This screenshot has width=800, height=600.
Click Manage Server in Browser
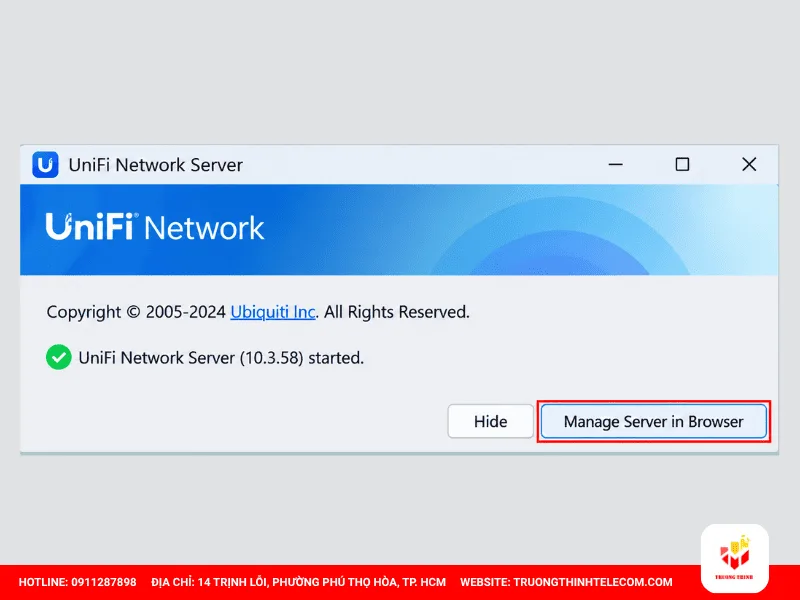pos(654,421)
